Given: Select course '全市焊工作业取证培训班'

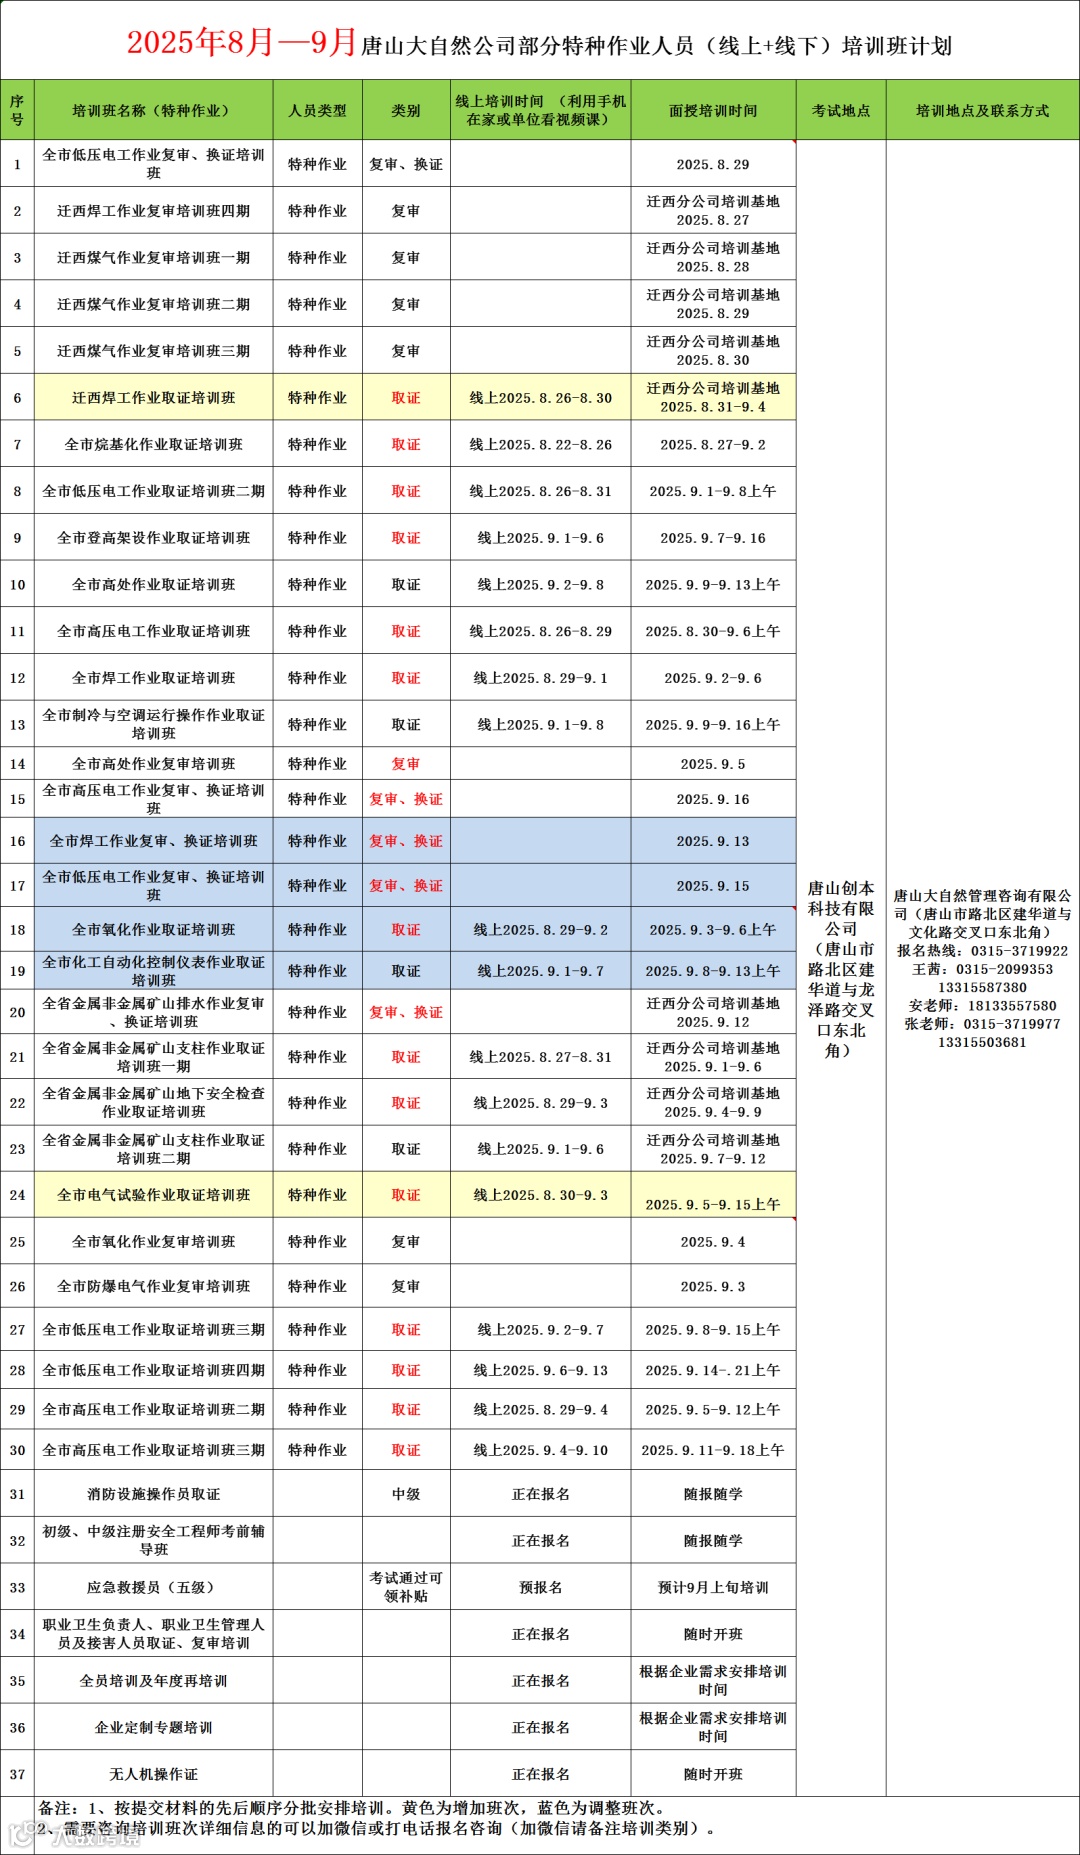Looking at the screenshot, I should [x=153, y=678].
